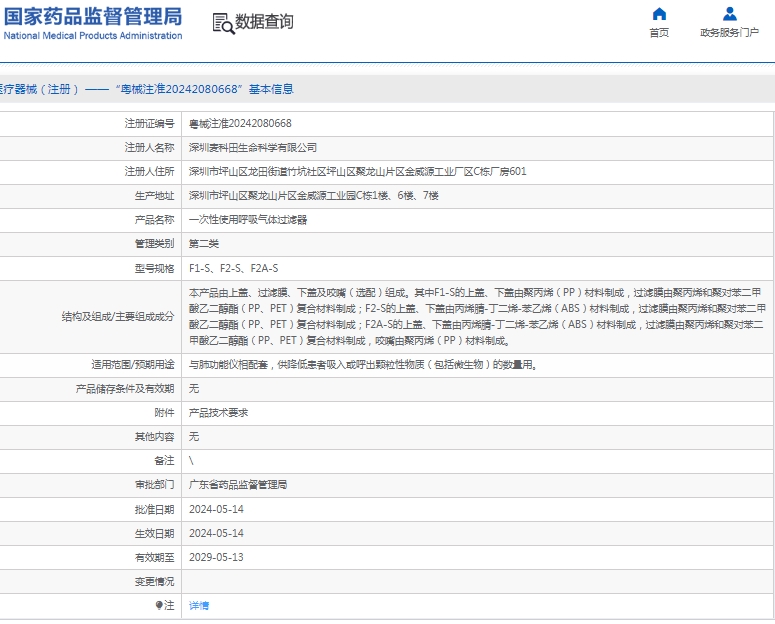Click production address ending 6楼、7楼
The width and height of the screenshot is (775, 624).
tap(313, 196)
